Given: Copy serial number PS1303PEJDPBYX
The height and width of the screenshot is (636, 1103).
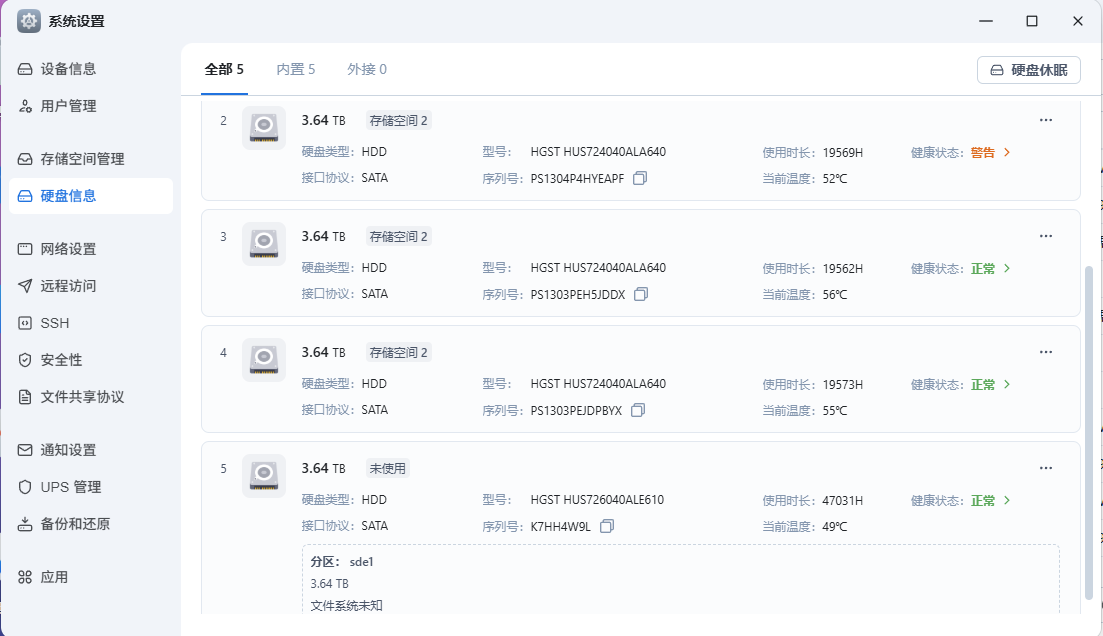Looking at the screenshot, I should pyautogui.click(x=638, y=410).
